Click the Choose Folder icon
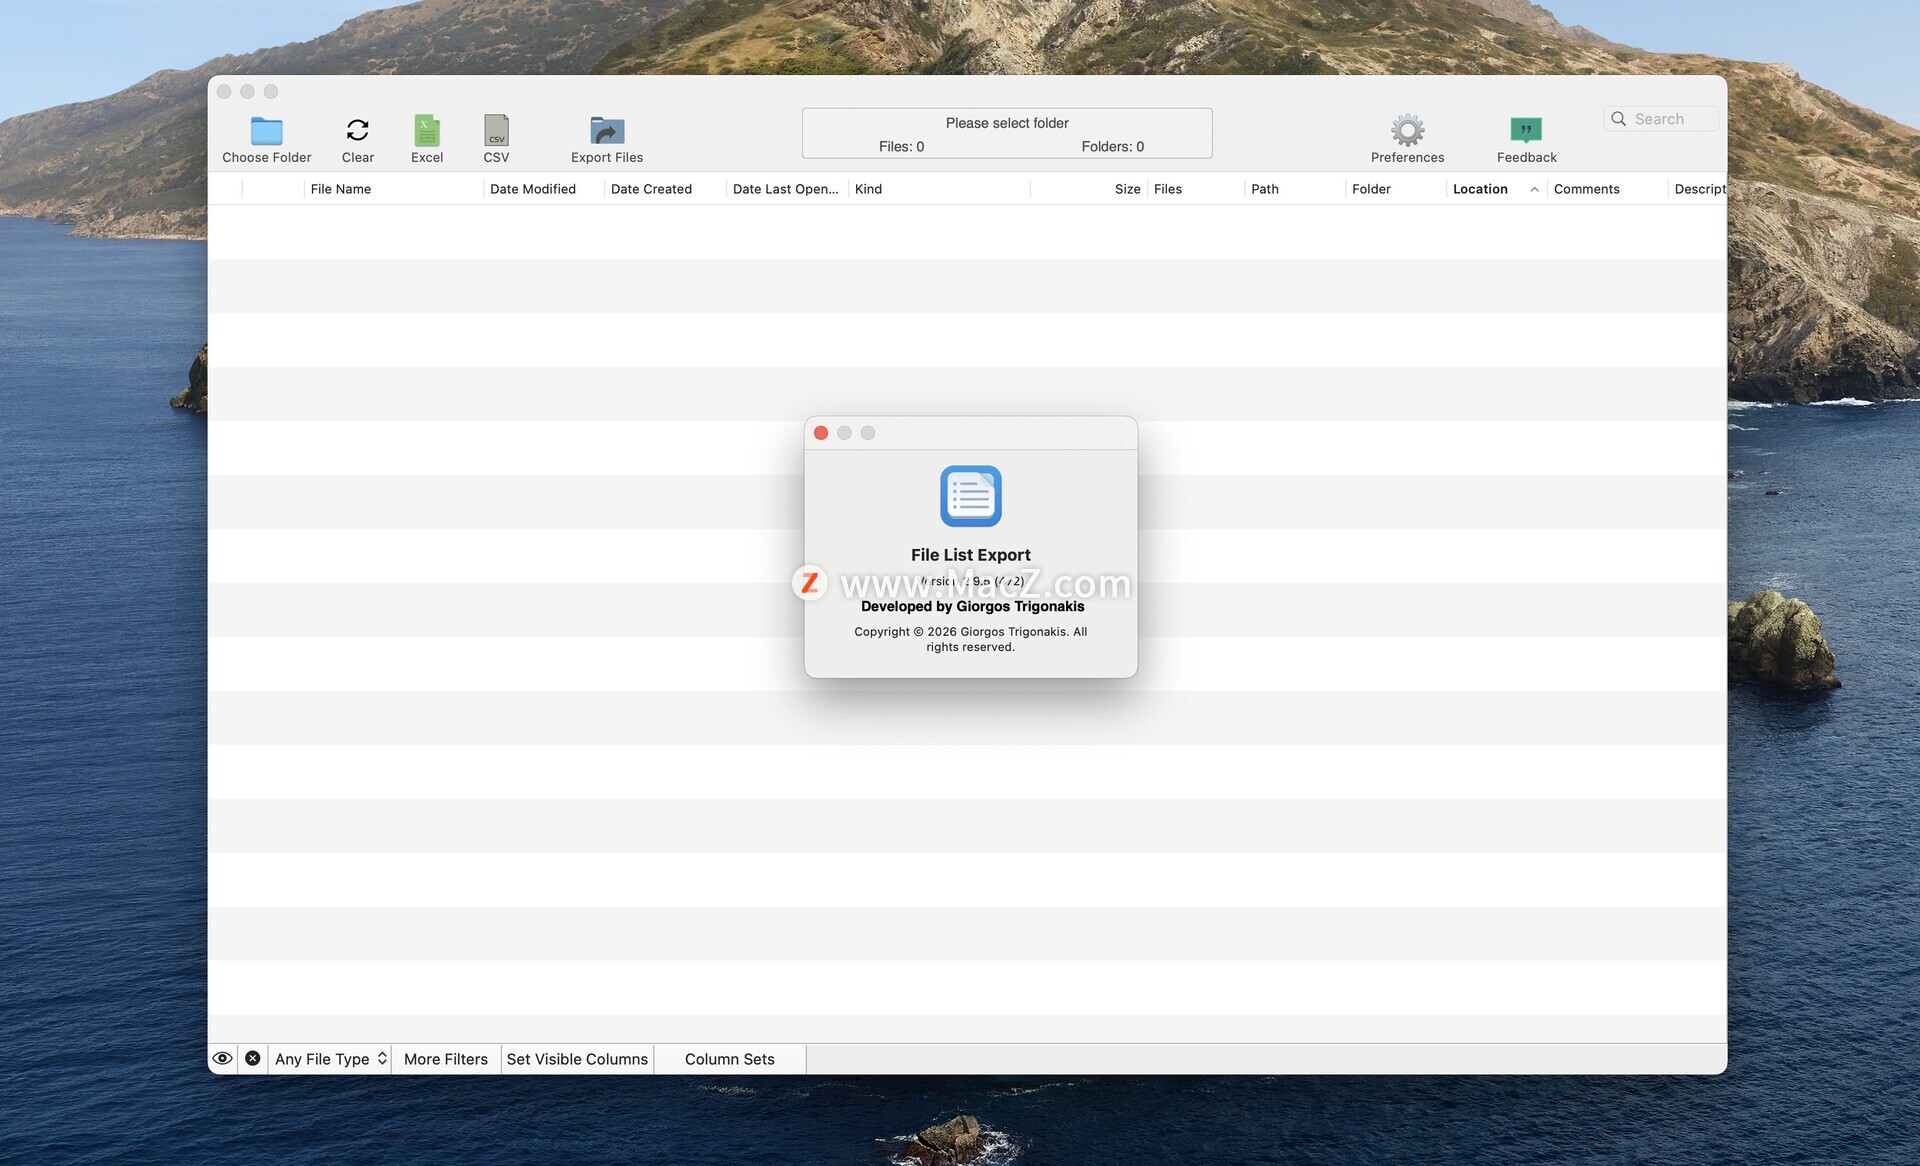Image resolution: width=1920 pixels, height=1166 pixels. point(266,131)
